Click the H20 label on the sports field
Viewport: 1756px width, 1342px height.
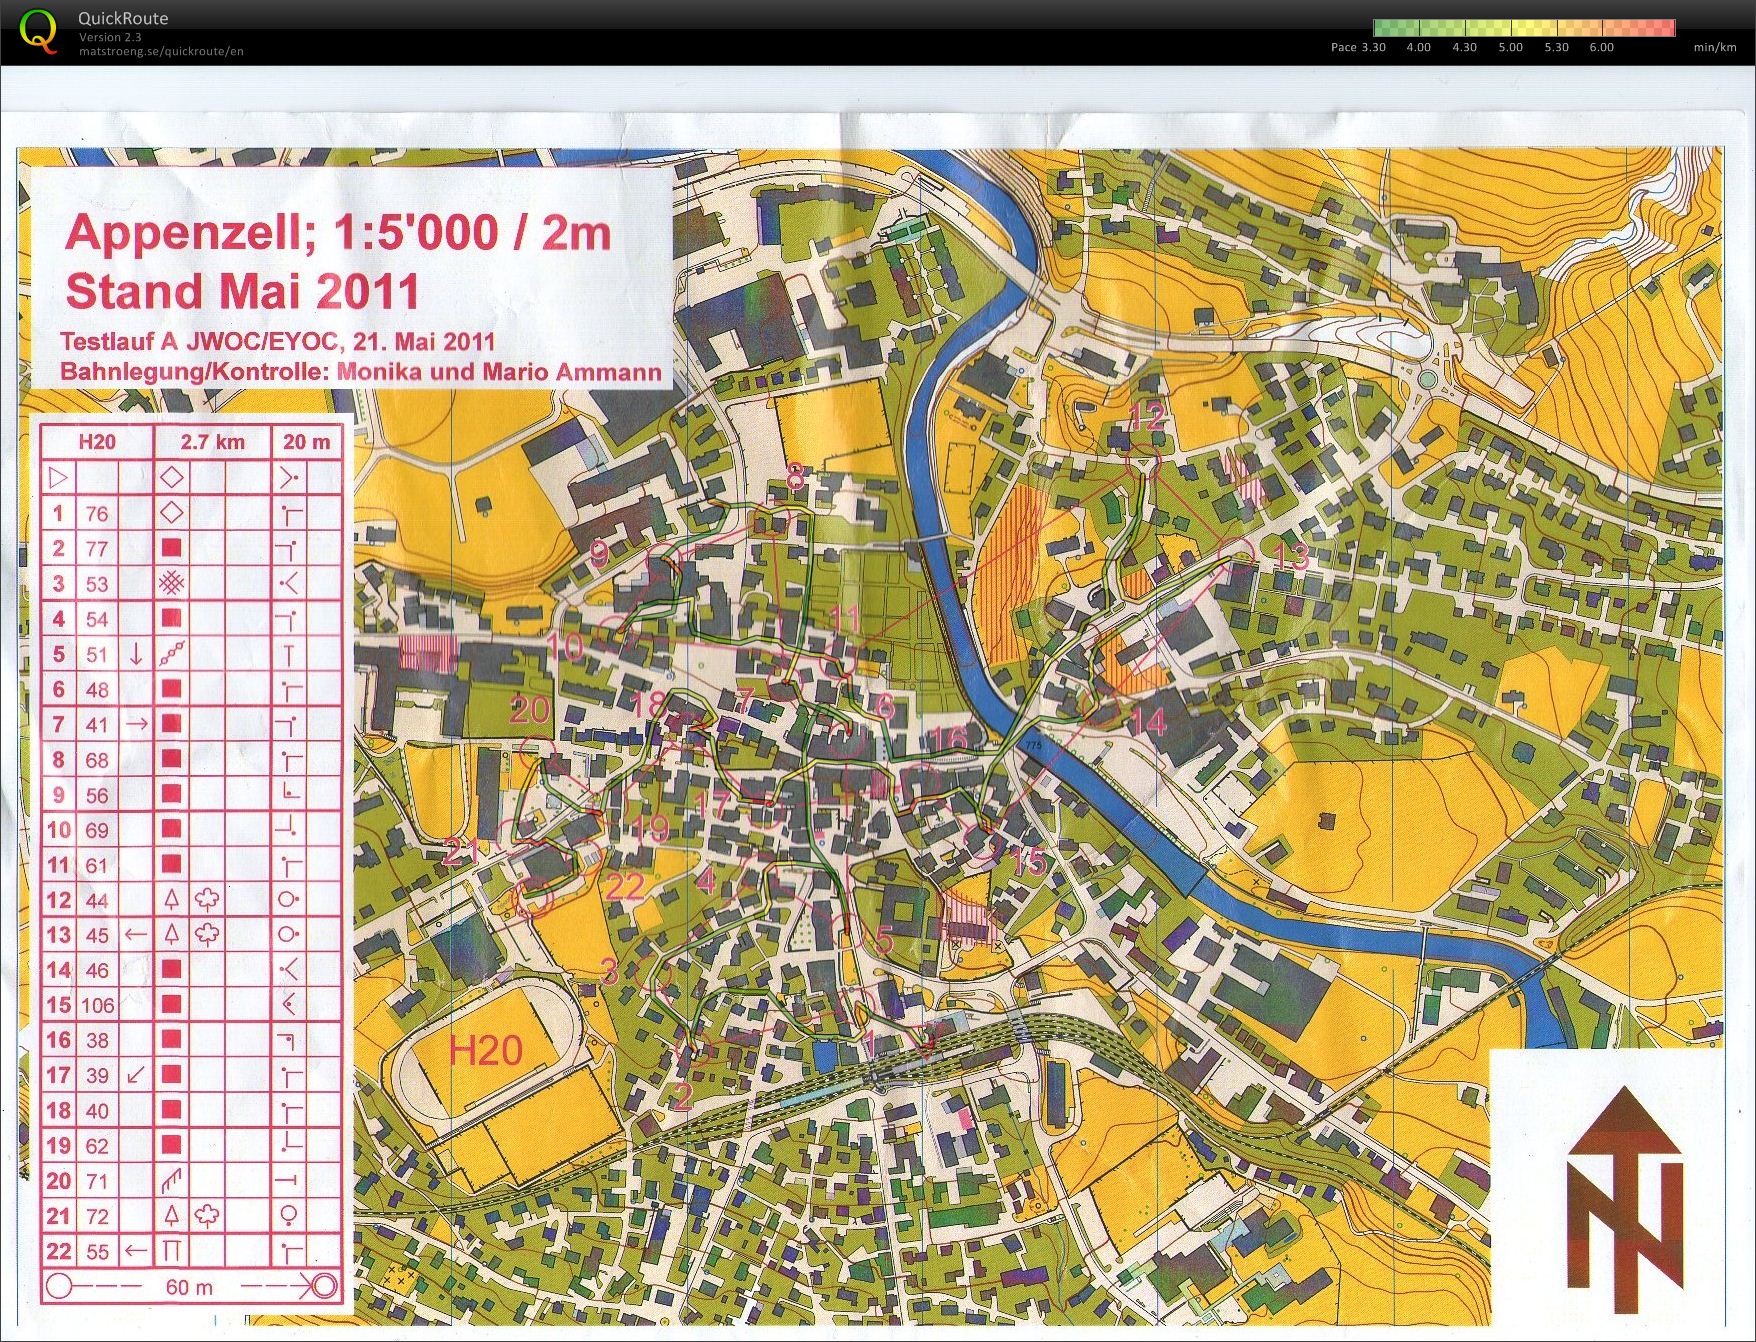[485, 1051]
